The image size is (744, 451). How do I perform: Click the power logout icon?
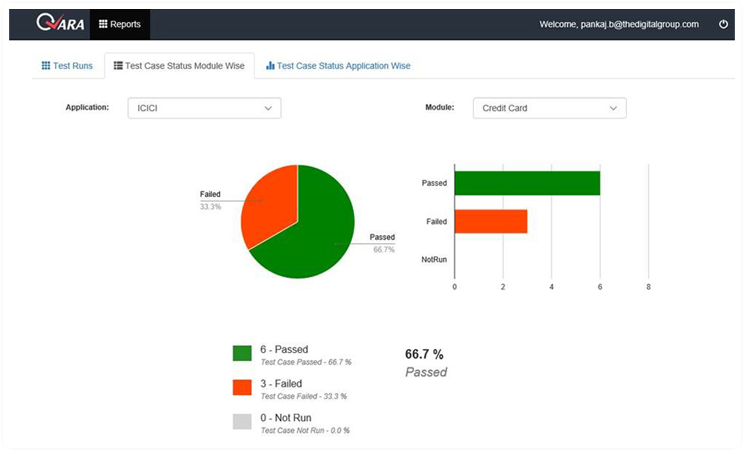click(723, 24)
